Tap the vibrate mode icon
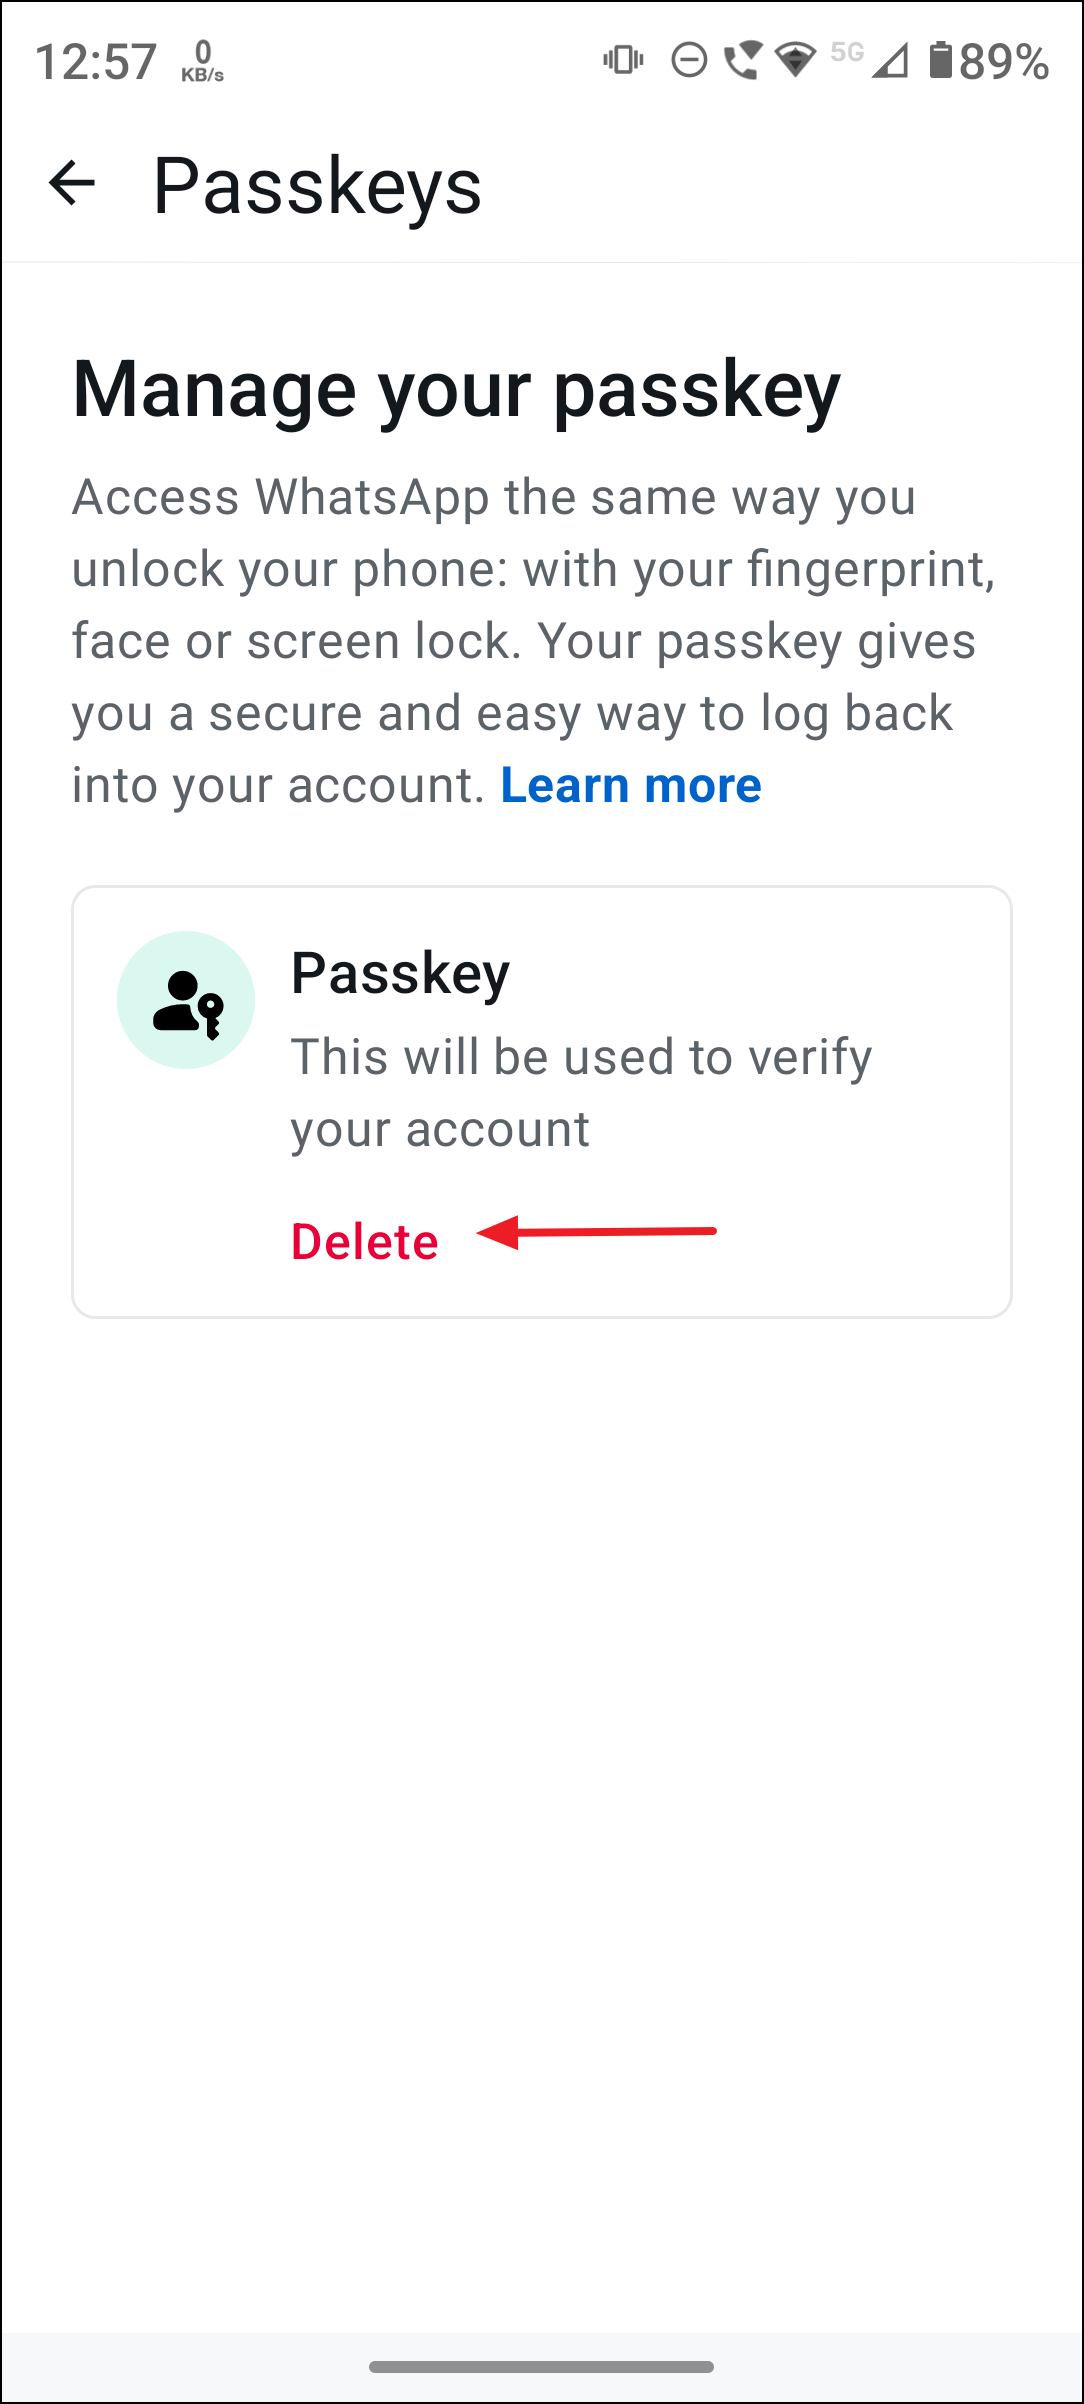Screen dimensions: 1084x2404 [x=621, y=60]
